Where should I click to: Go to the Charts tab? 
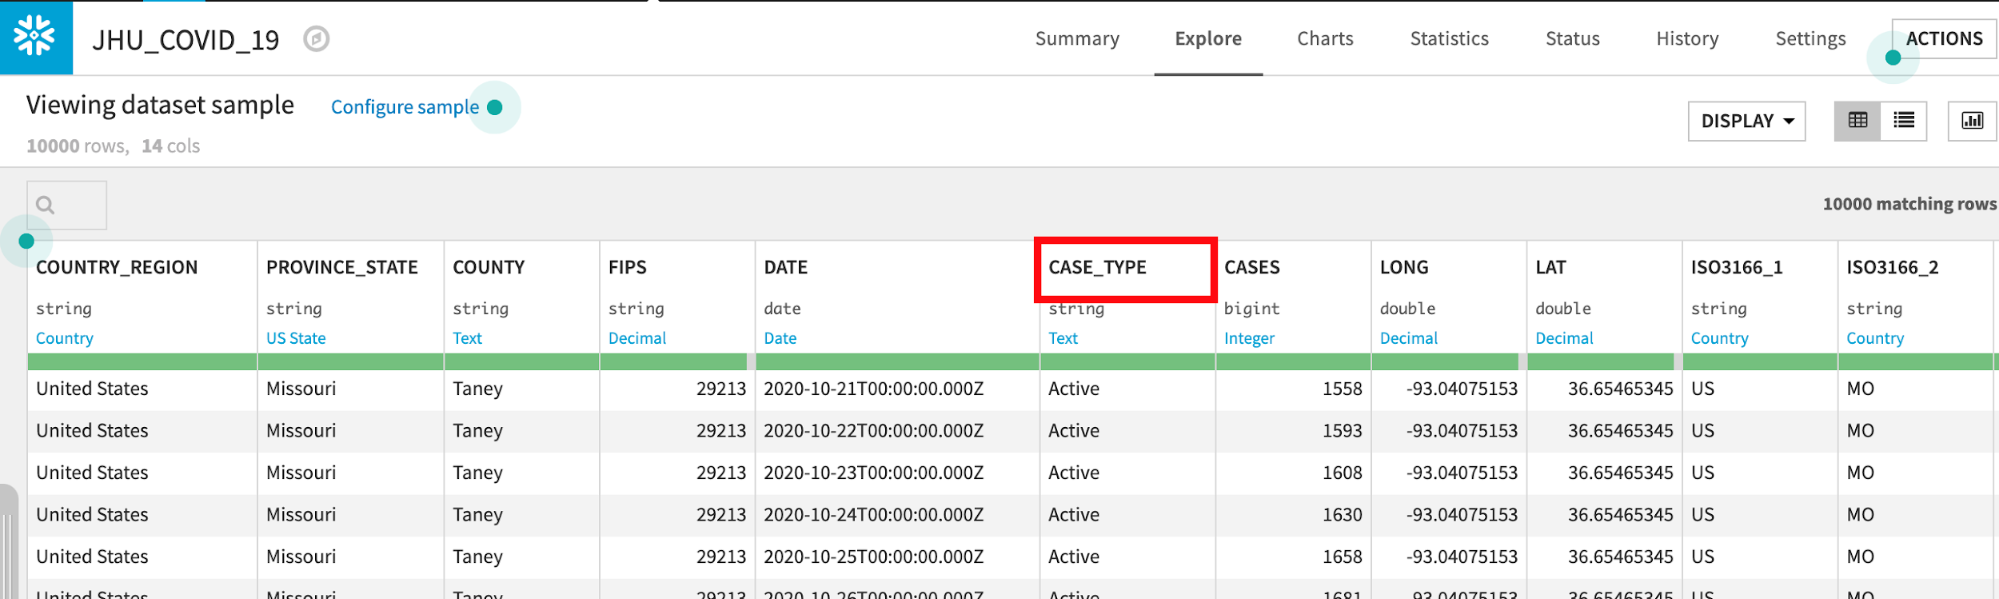1324,39
